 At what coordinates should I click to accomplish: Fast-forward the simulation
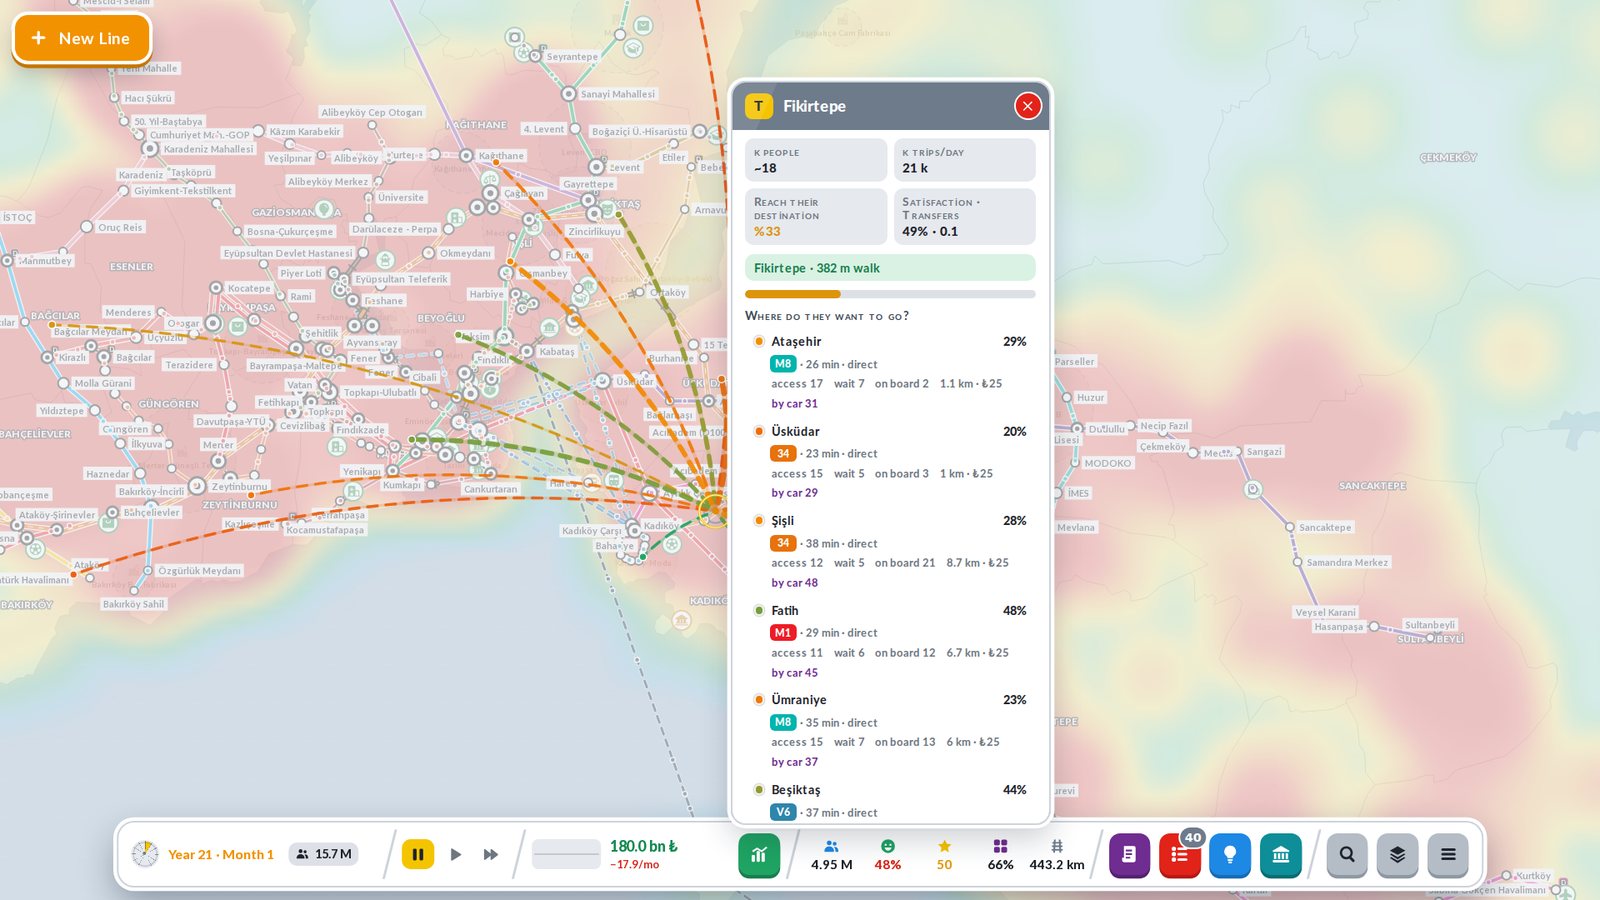pyautogui.click(x=491, y=854)
